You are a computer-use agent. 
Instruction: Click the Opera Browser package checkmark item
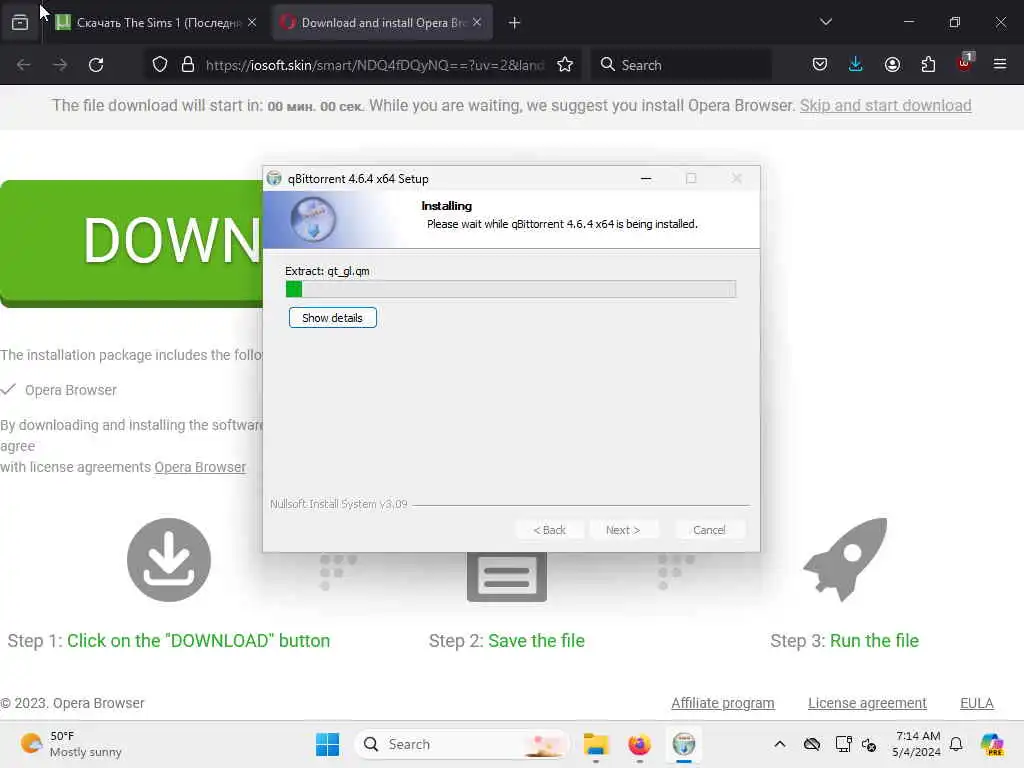(x=58, y=390)
